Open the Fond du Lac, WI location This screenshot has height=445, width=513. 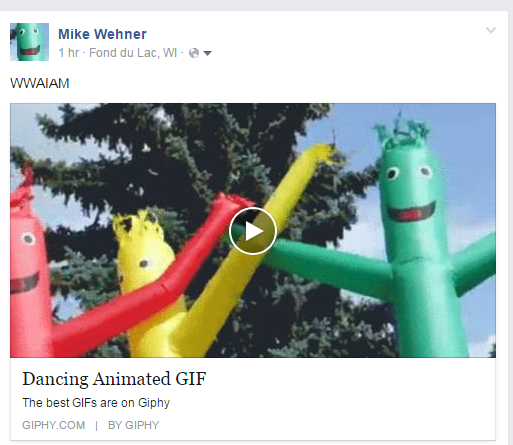pyautogui.click(x=133, y=53)
